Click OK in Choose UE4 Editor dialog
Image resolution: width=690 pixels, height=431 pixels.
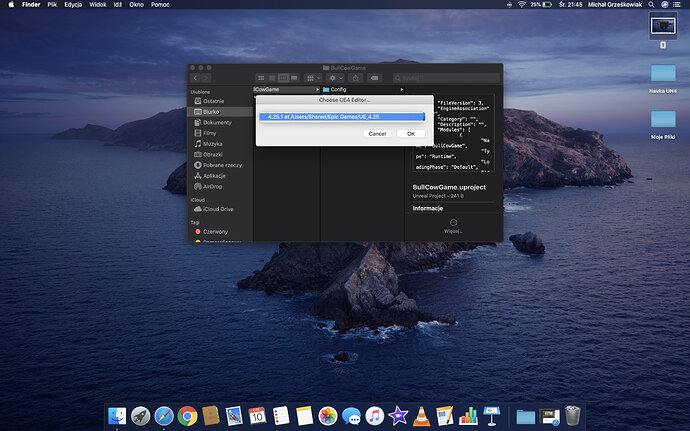410,133
